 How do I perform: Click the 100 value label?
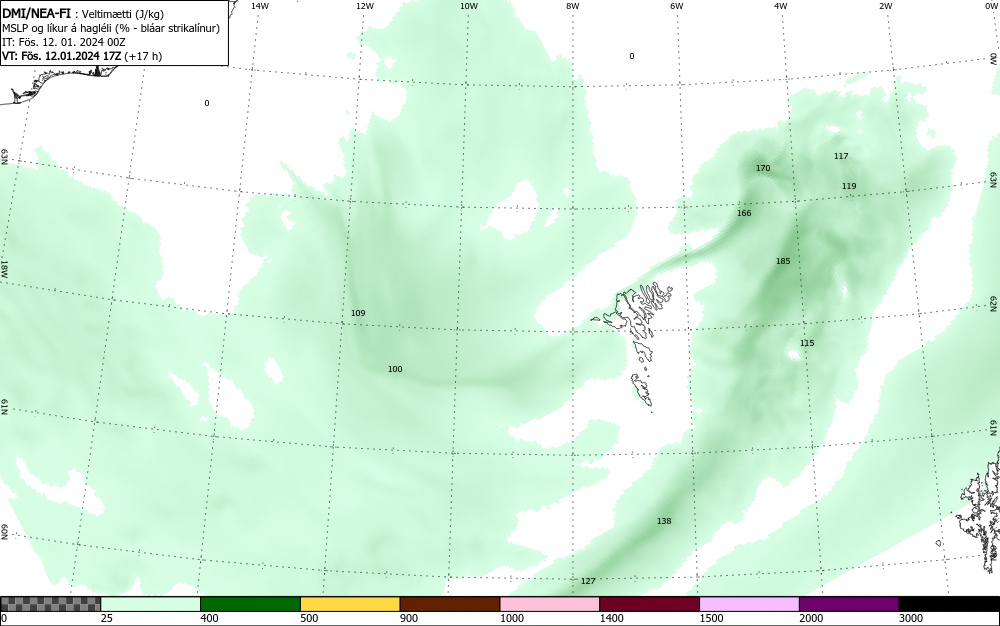[395, 369]
